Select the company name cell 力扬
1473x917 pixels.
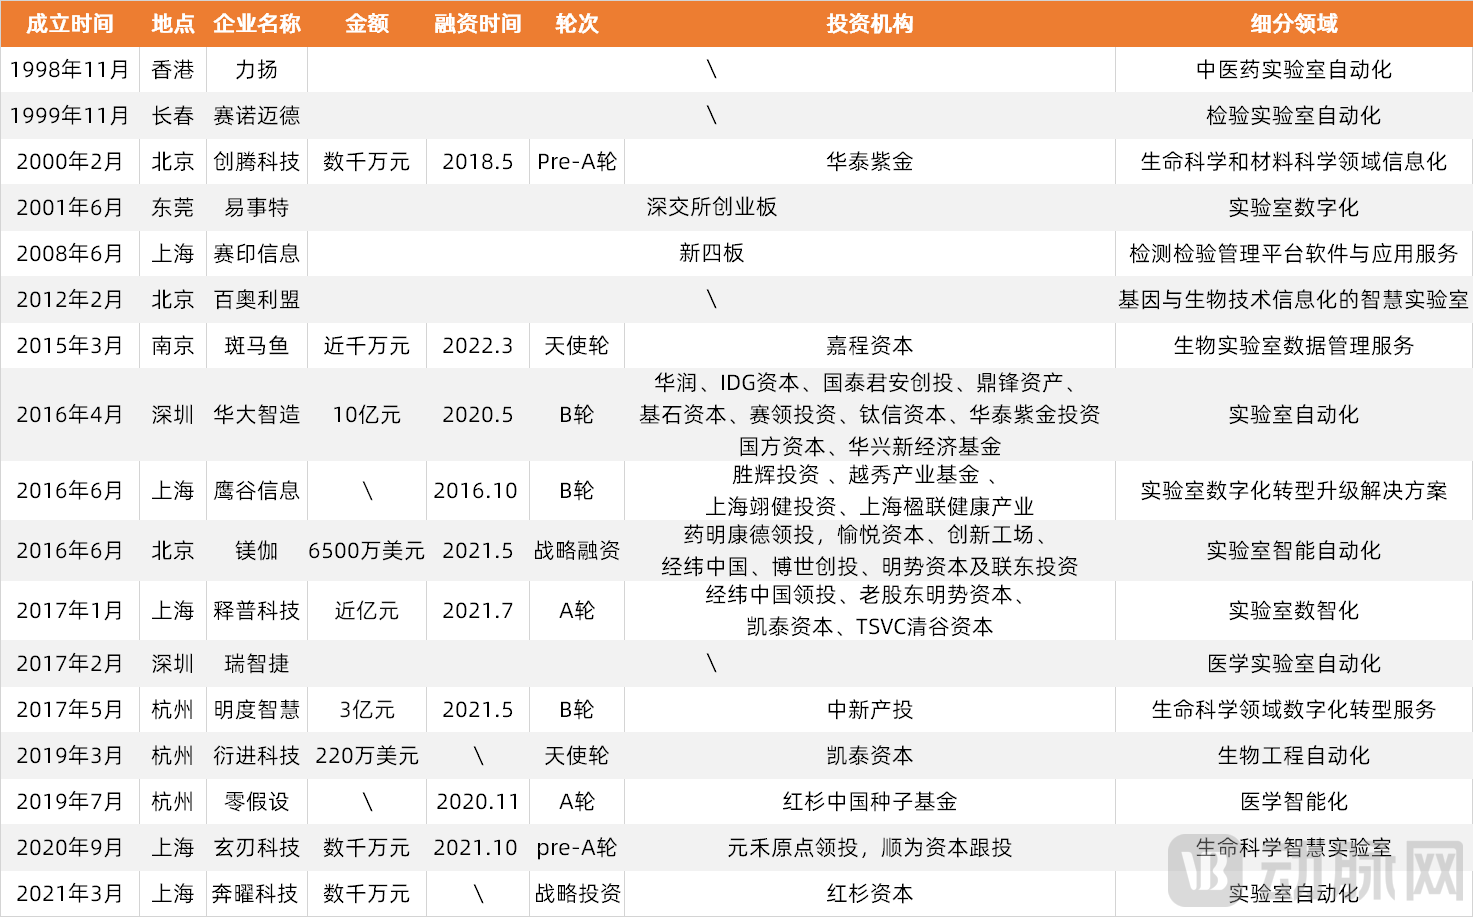pyautogui.click(x=256, y=70)
